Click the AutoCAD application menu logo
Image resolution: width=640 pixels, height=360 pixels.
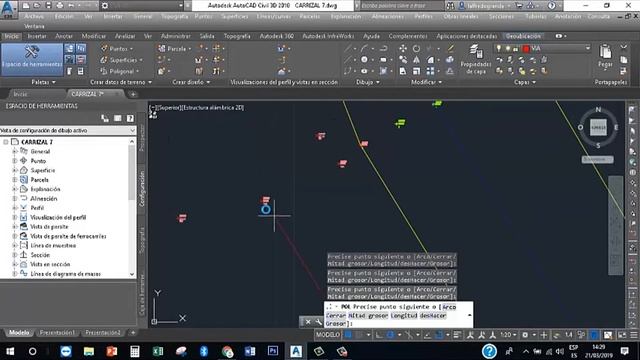pos(8,9)
